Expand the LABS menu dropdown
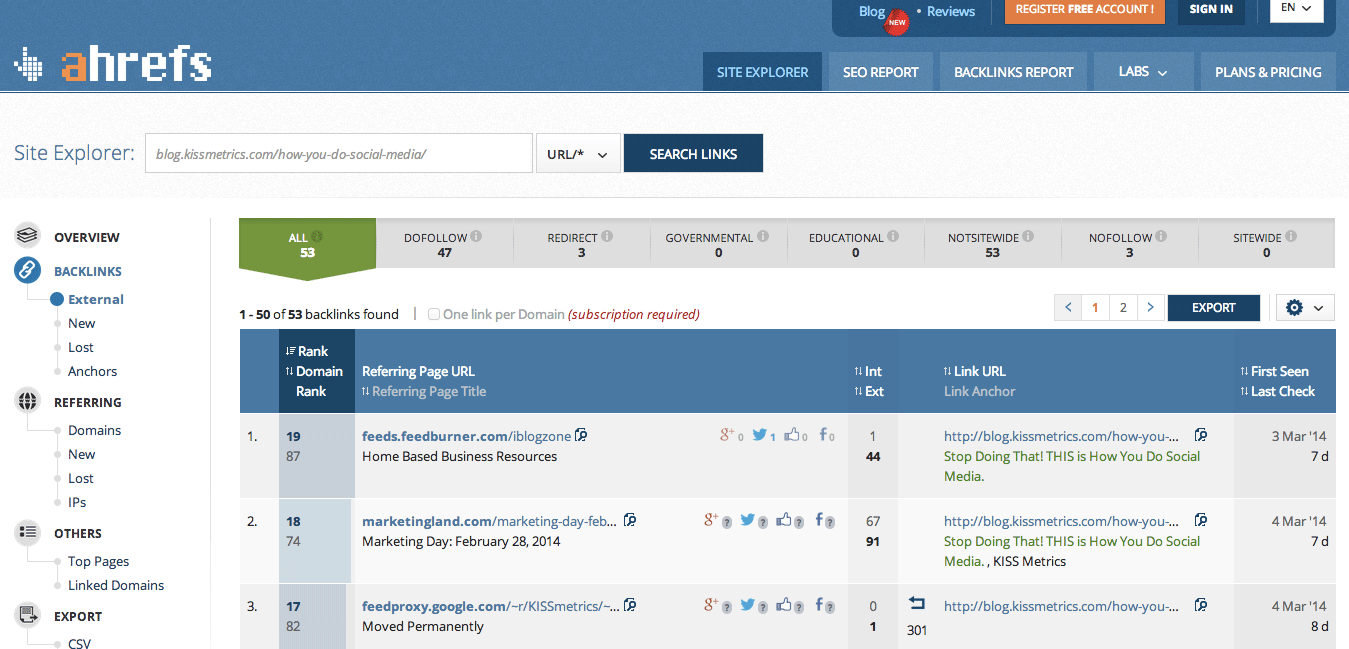This screenshot has height=649, width=1349. point(1143,72)
